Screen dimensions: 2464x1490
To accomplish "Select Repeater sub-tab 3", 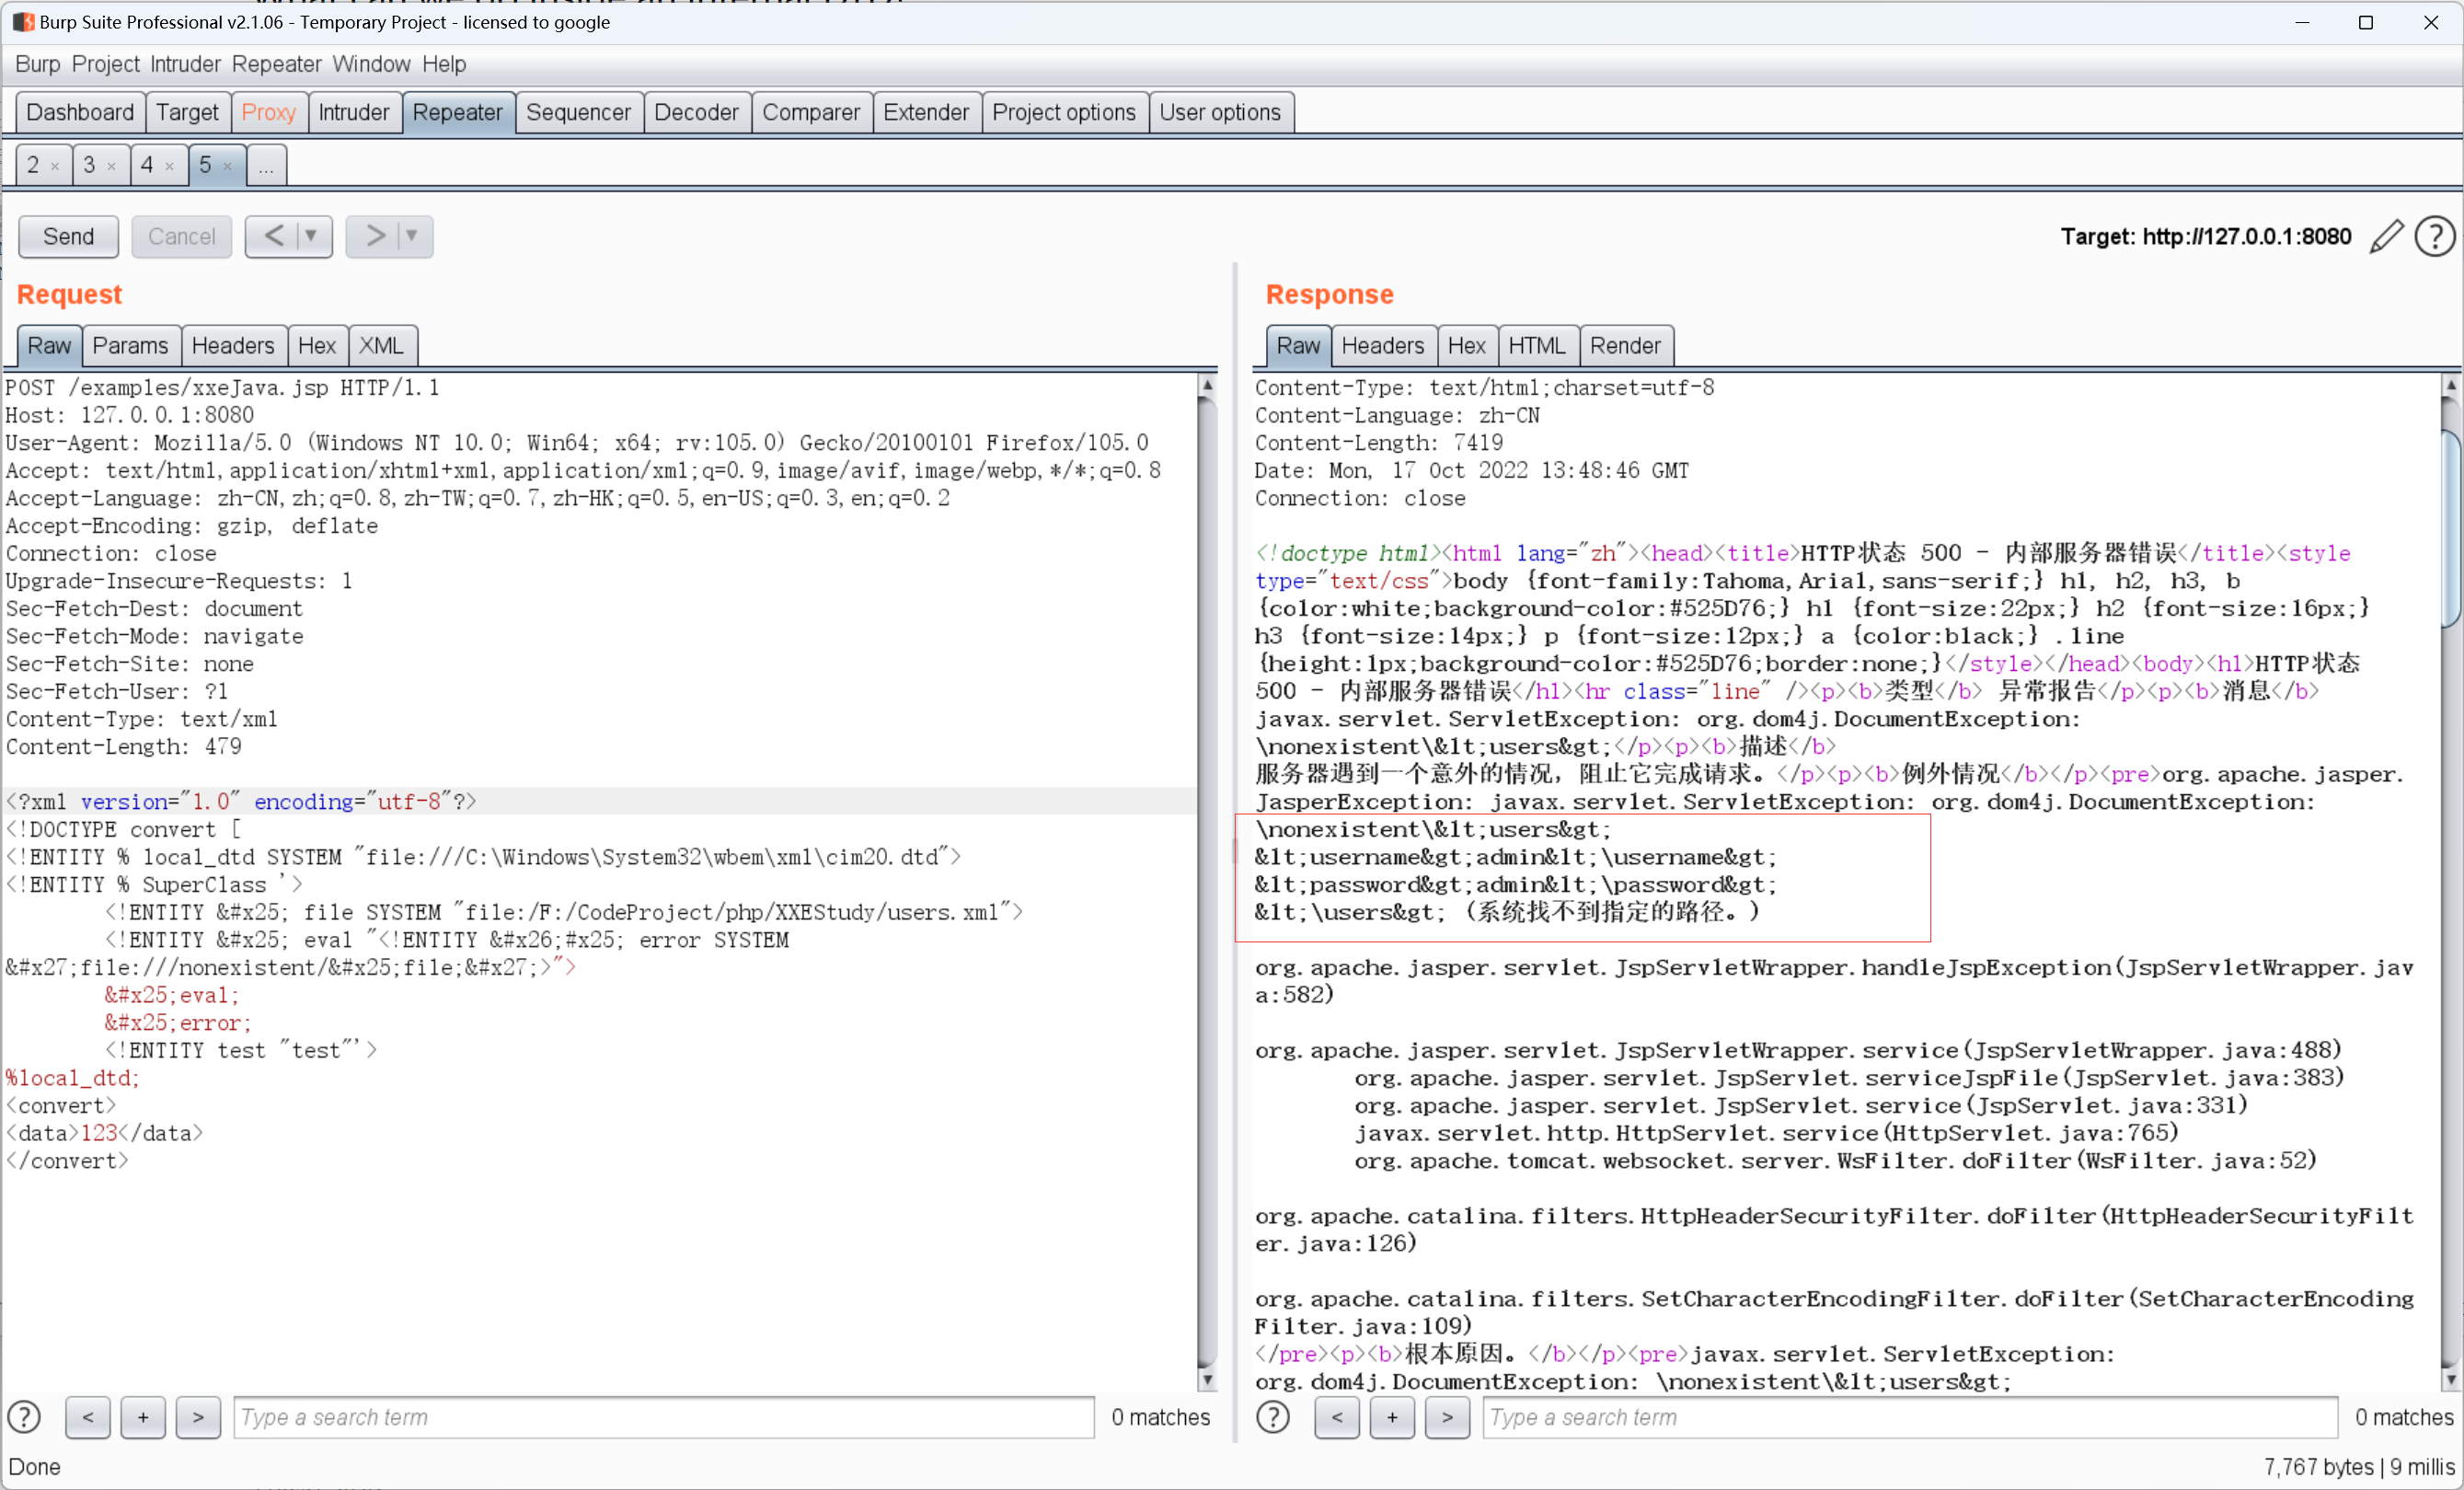I will 89,165.
